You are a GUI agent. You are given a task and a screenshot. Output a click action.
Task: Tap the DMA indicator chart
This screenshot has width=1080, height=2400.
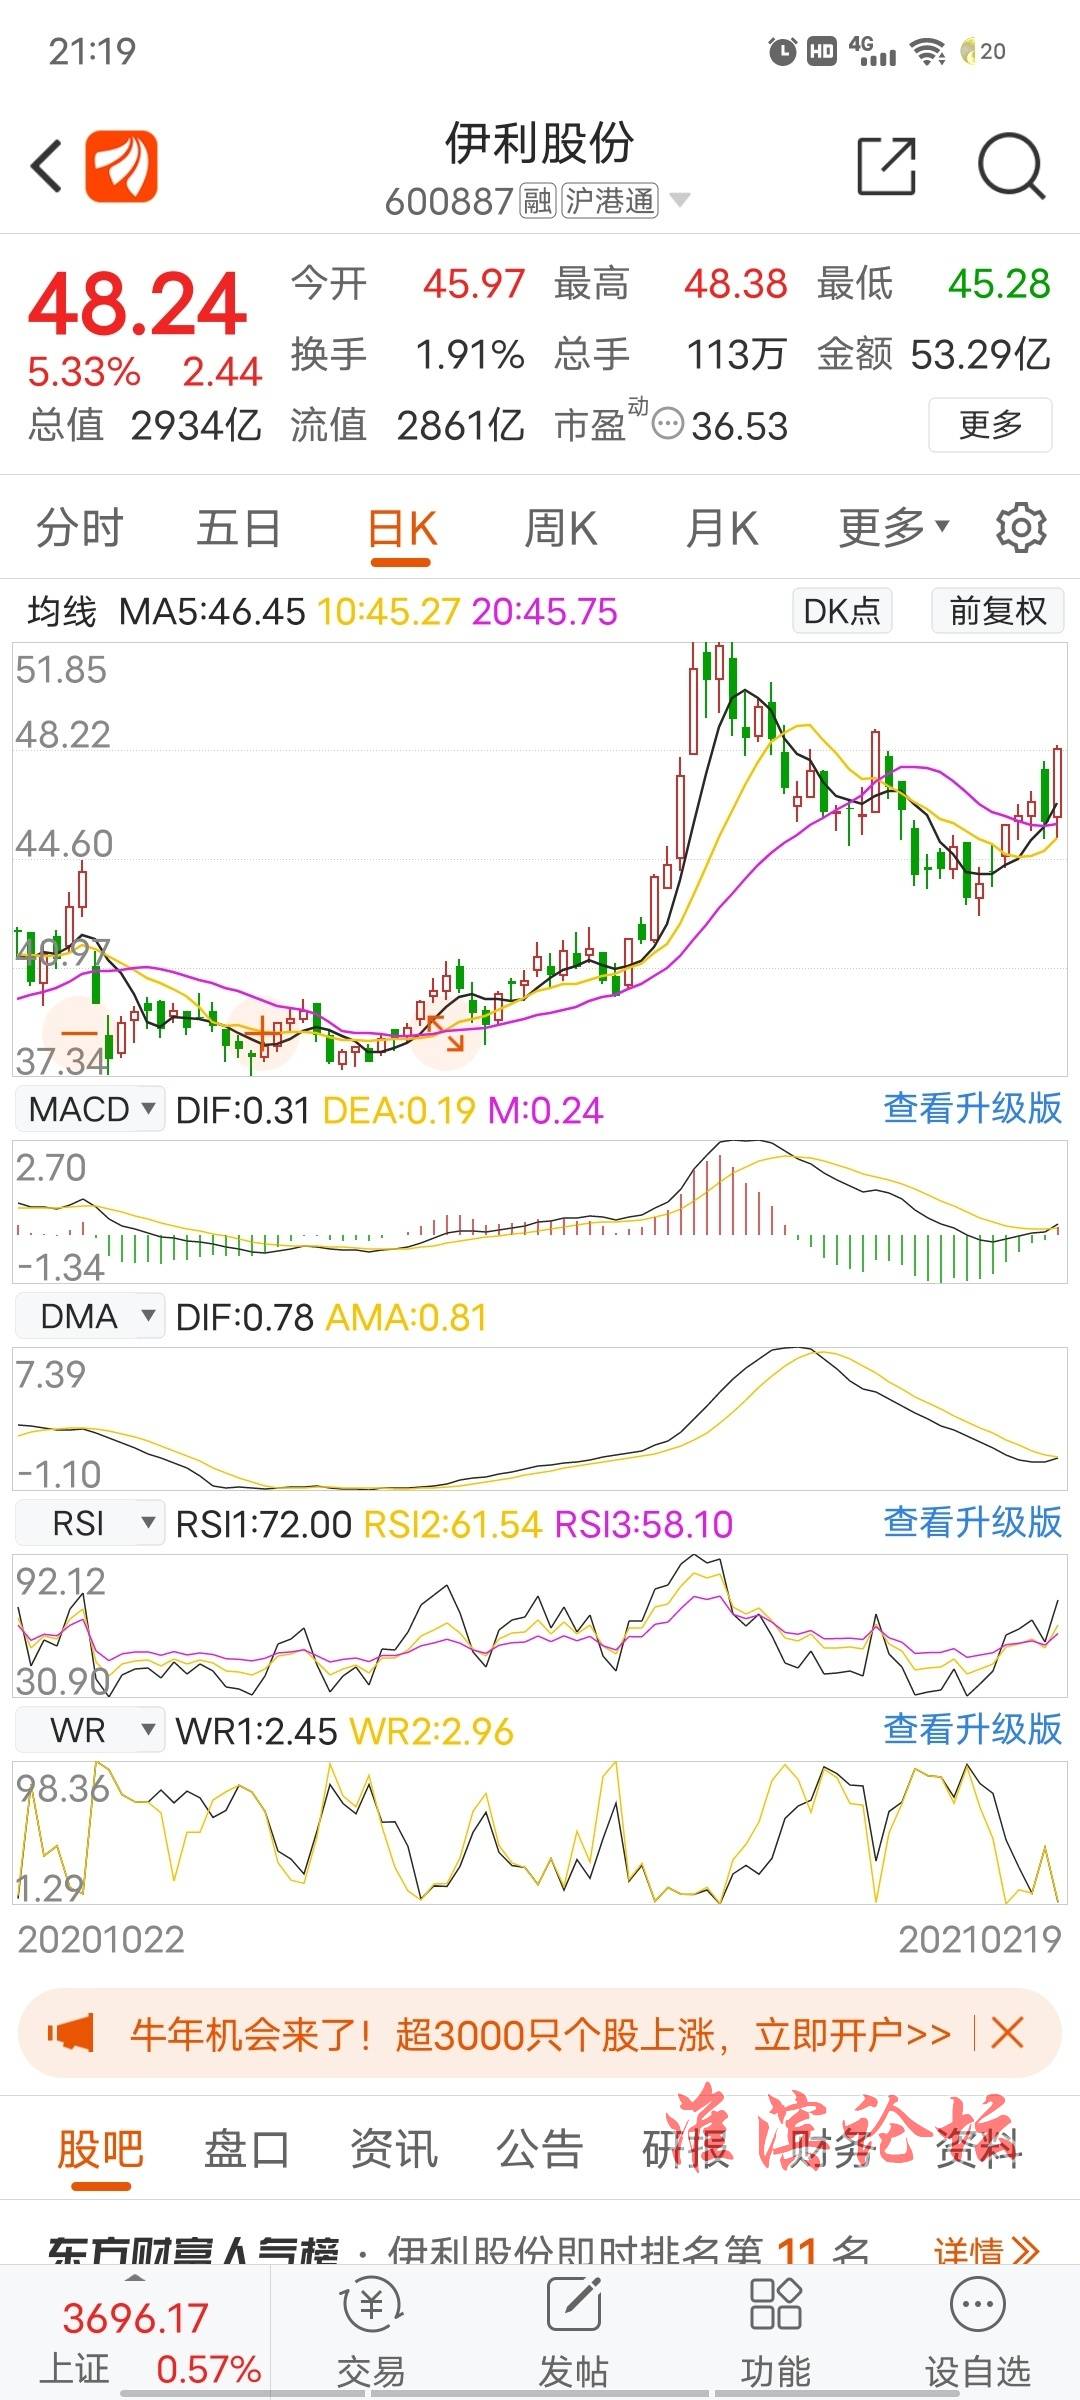click(540, 1418)
